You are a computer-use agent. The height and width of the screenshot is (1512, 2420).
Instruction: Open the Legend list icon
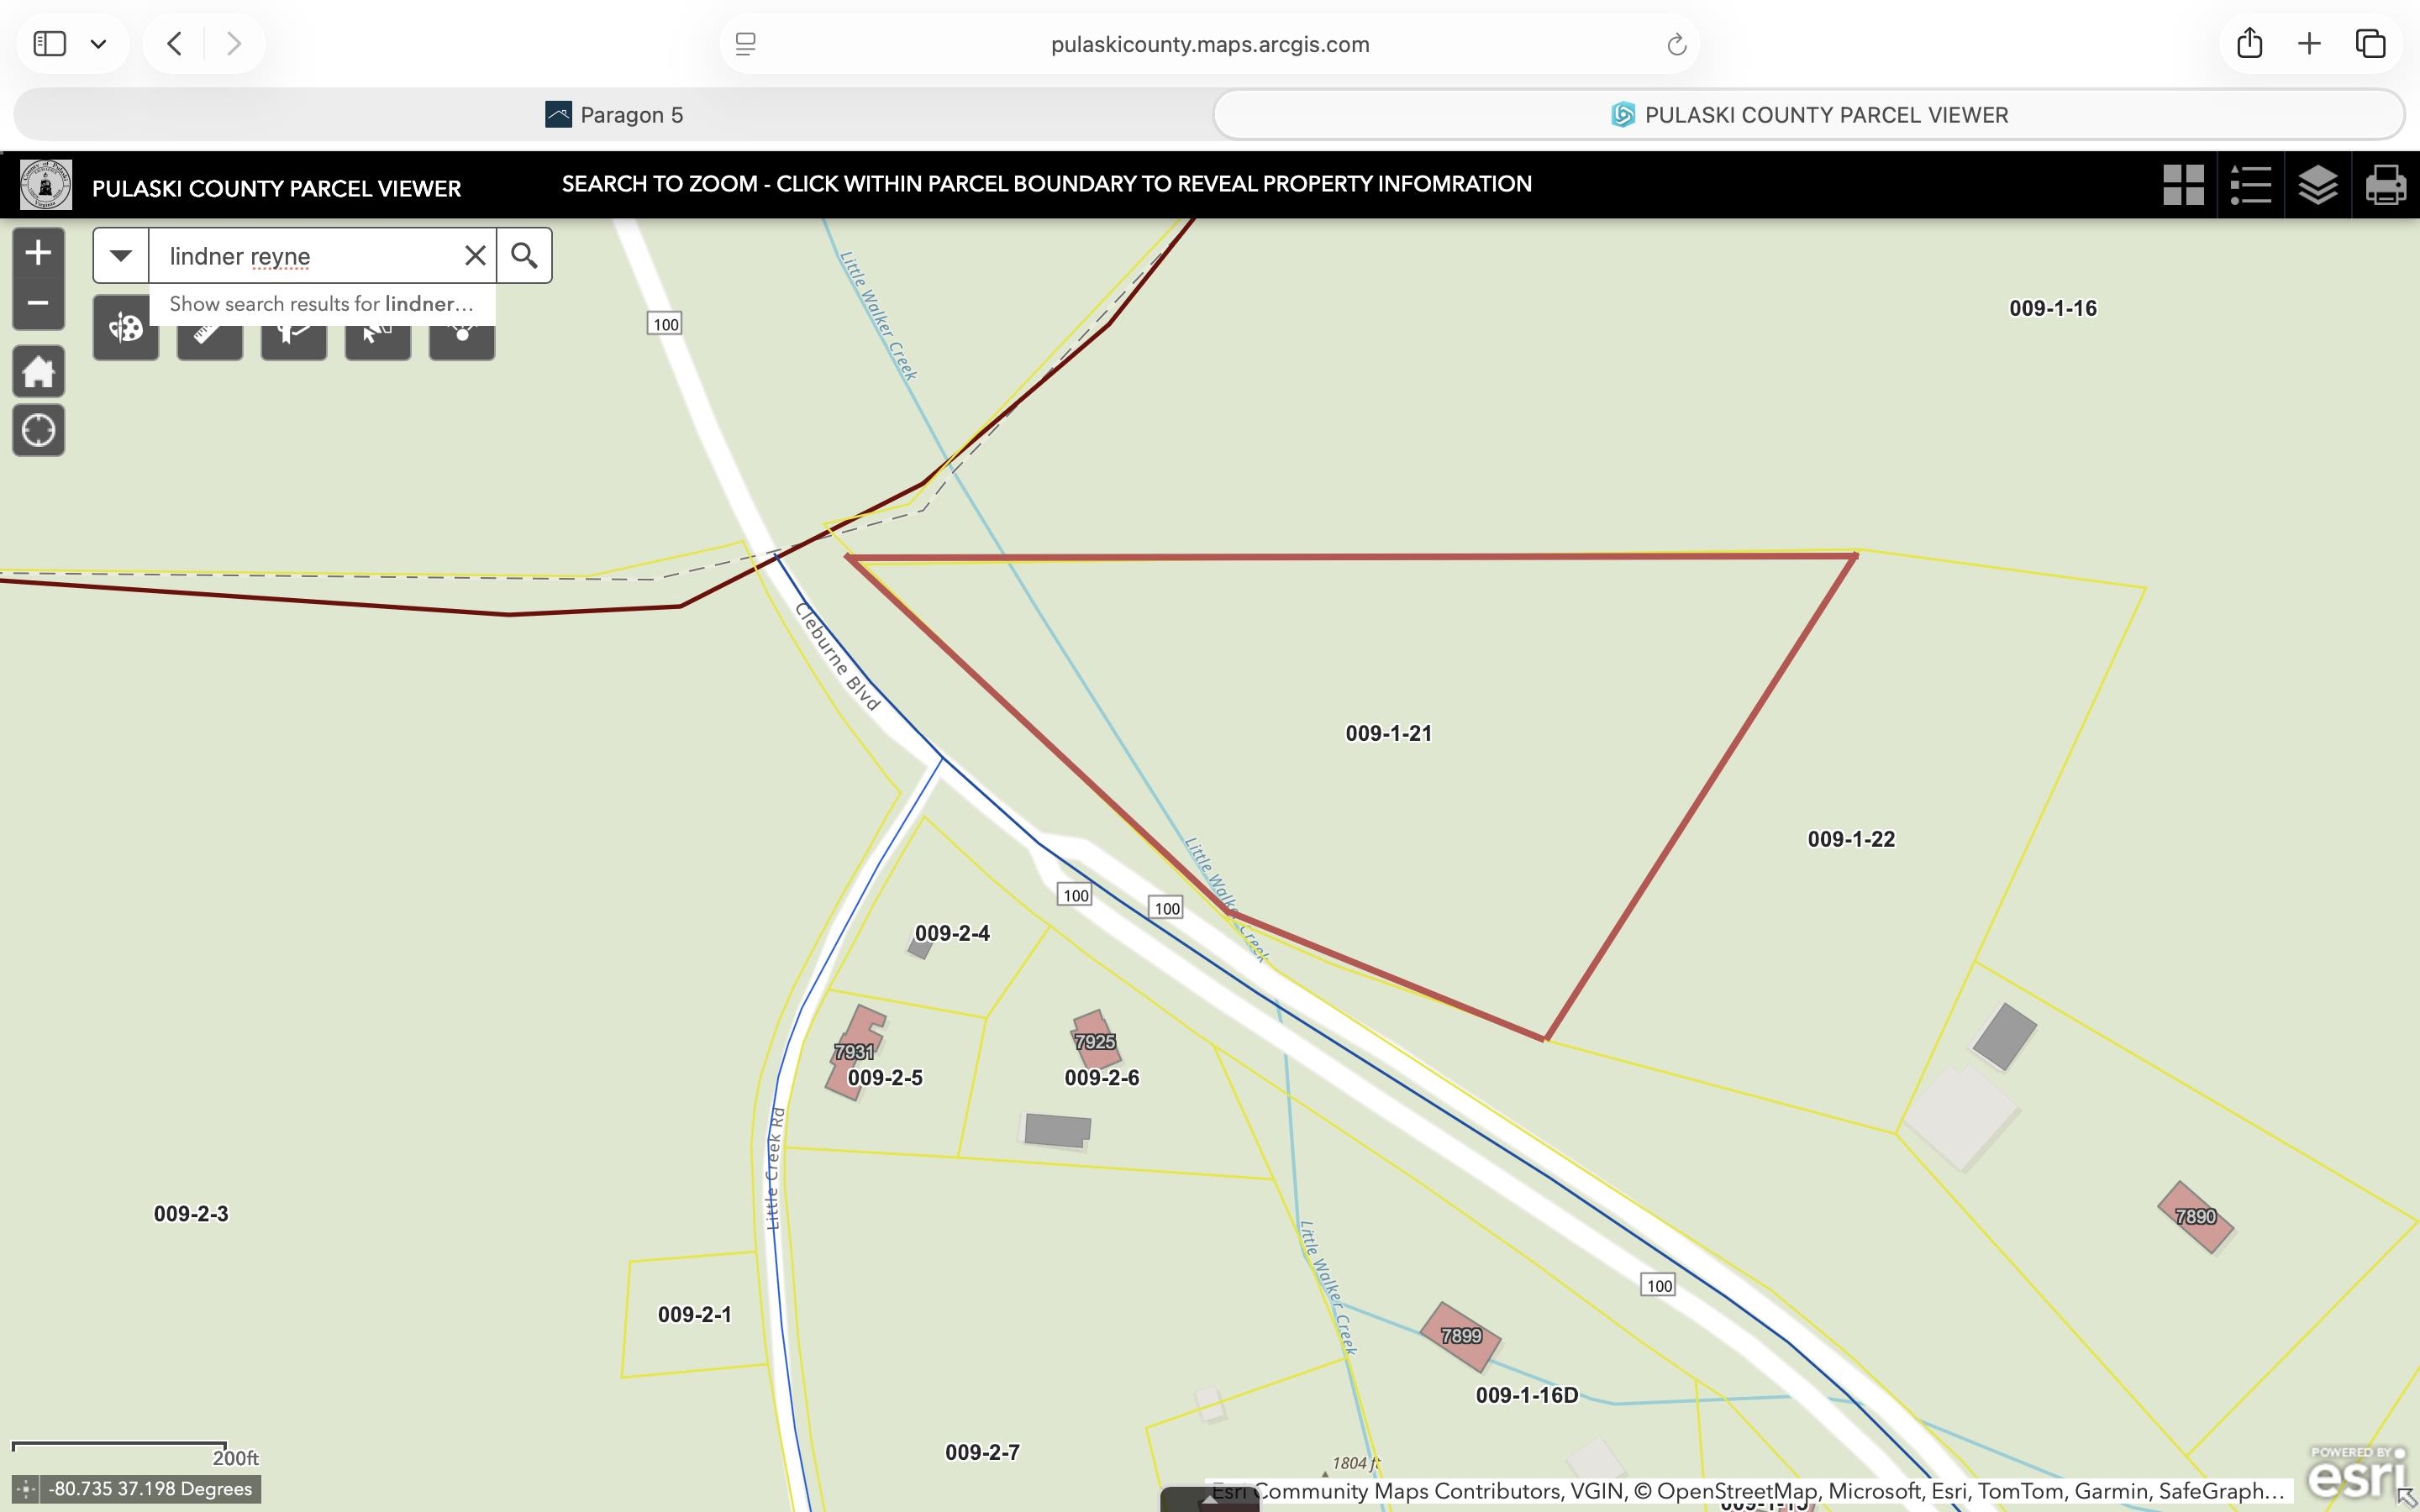click(x=2250, y=185)
